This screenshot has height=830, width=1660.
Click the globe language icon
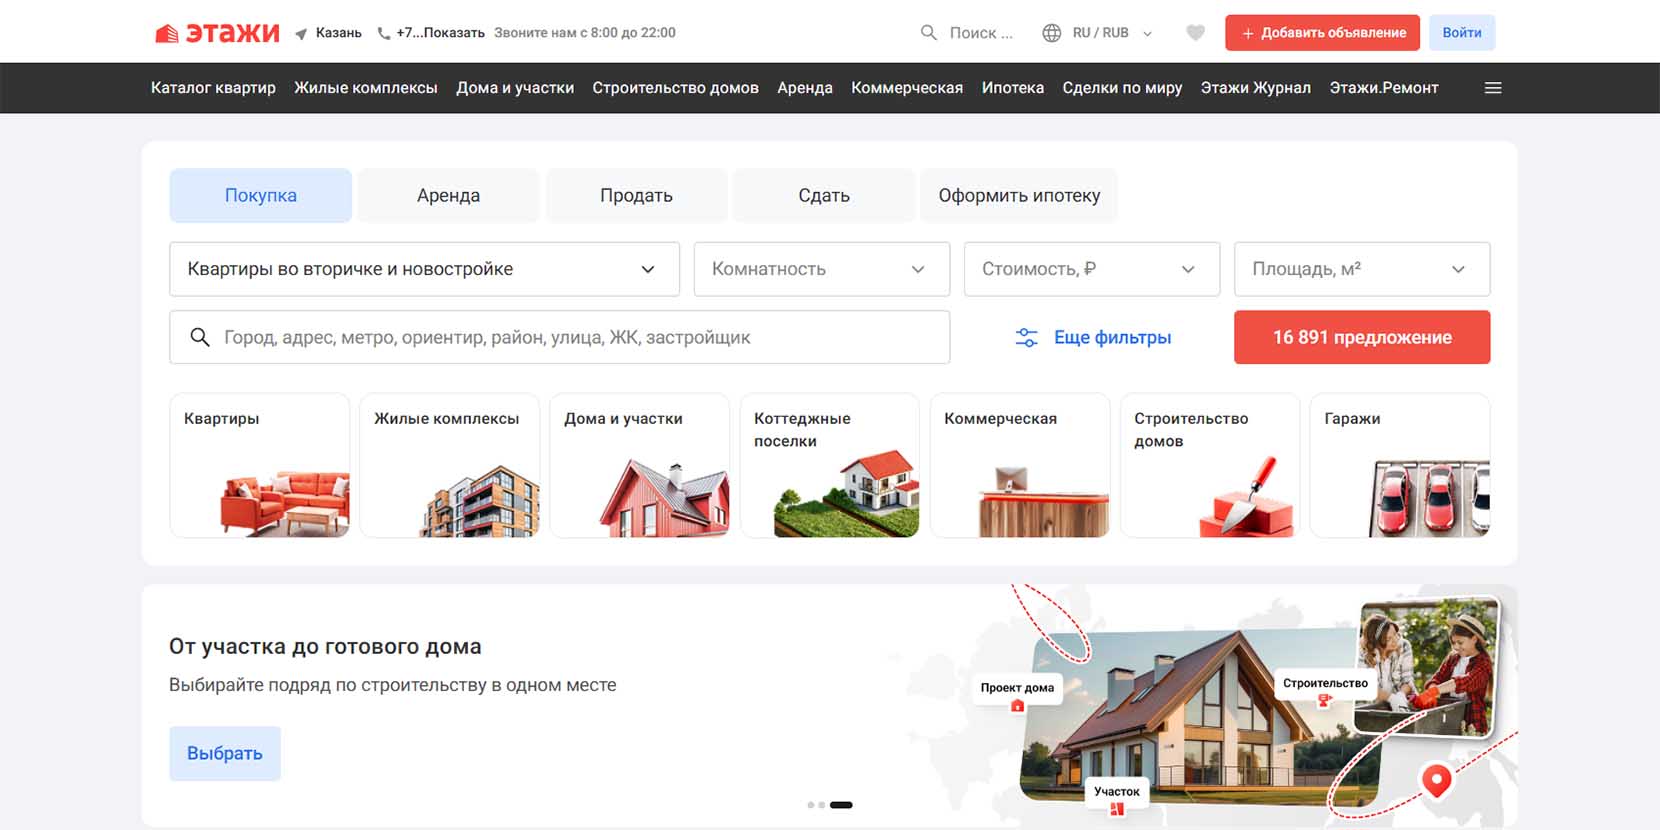tap(1051, 33)
